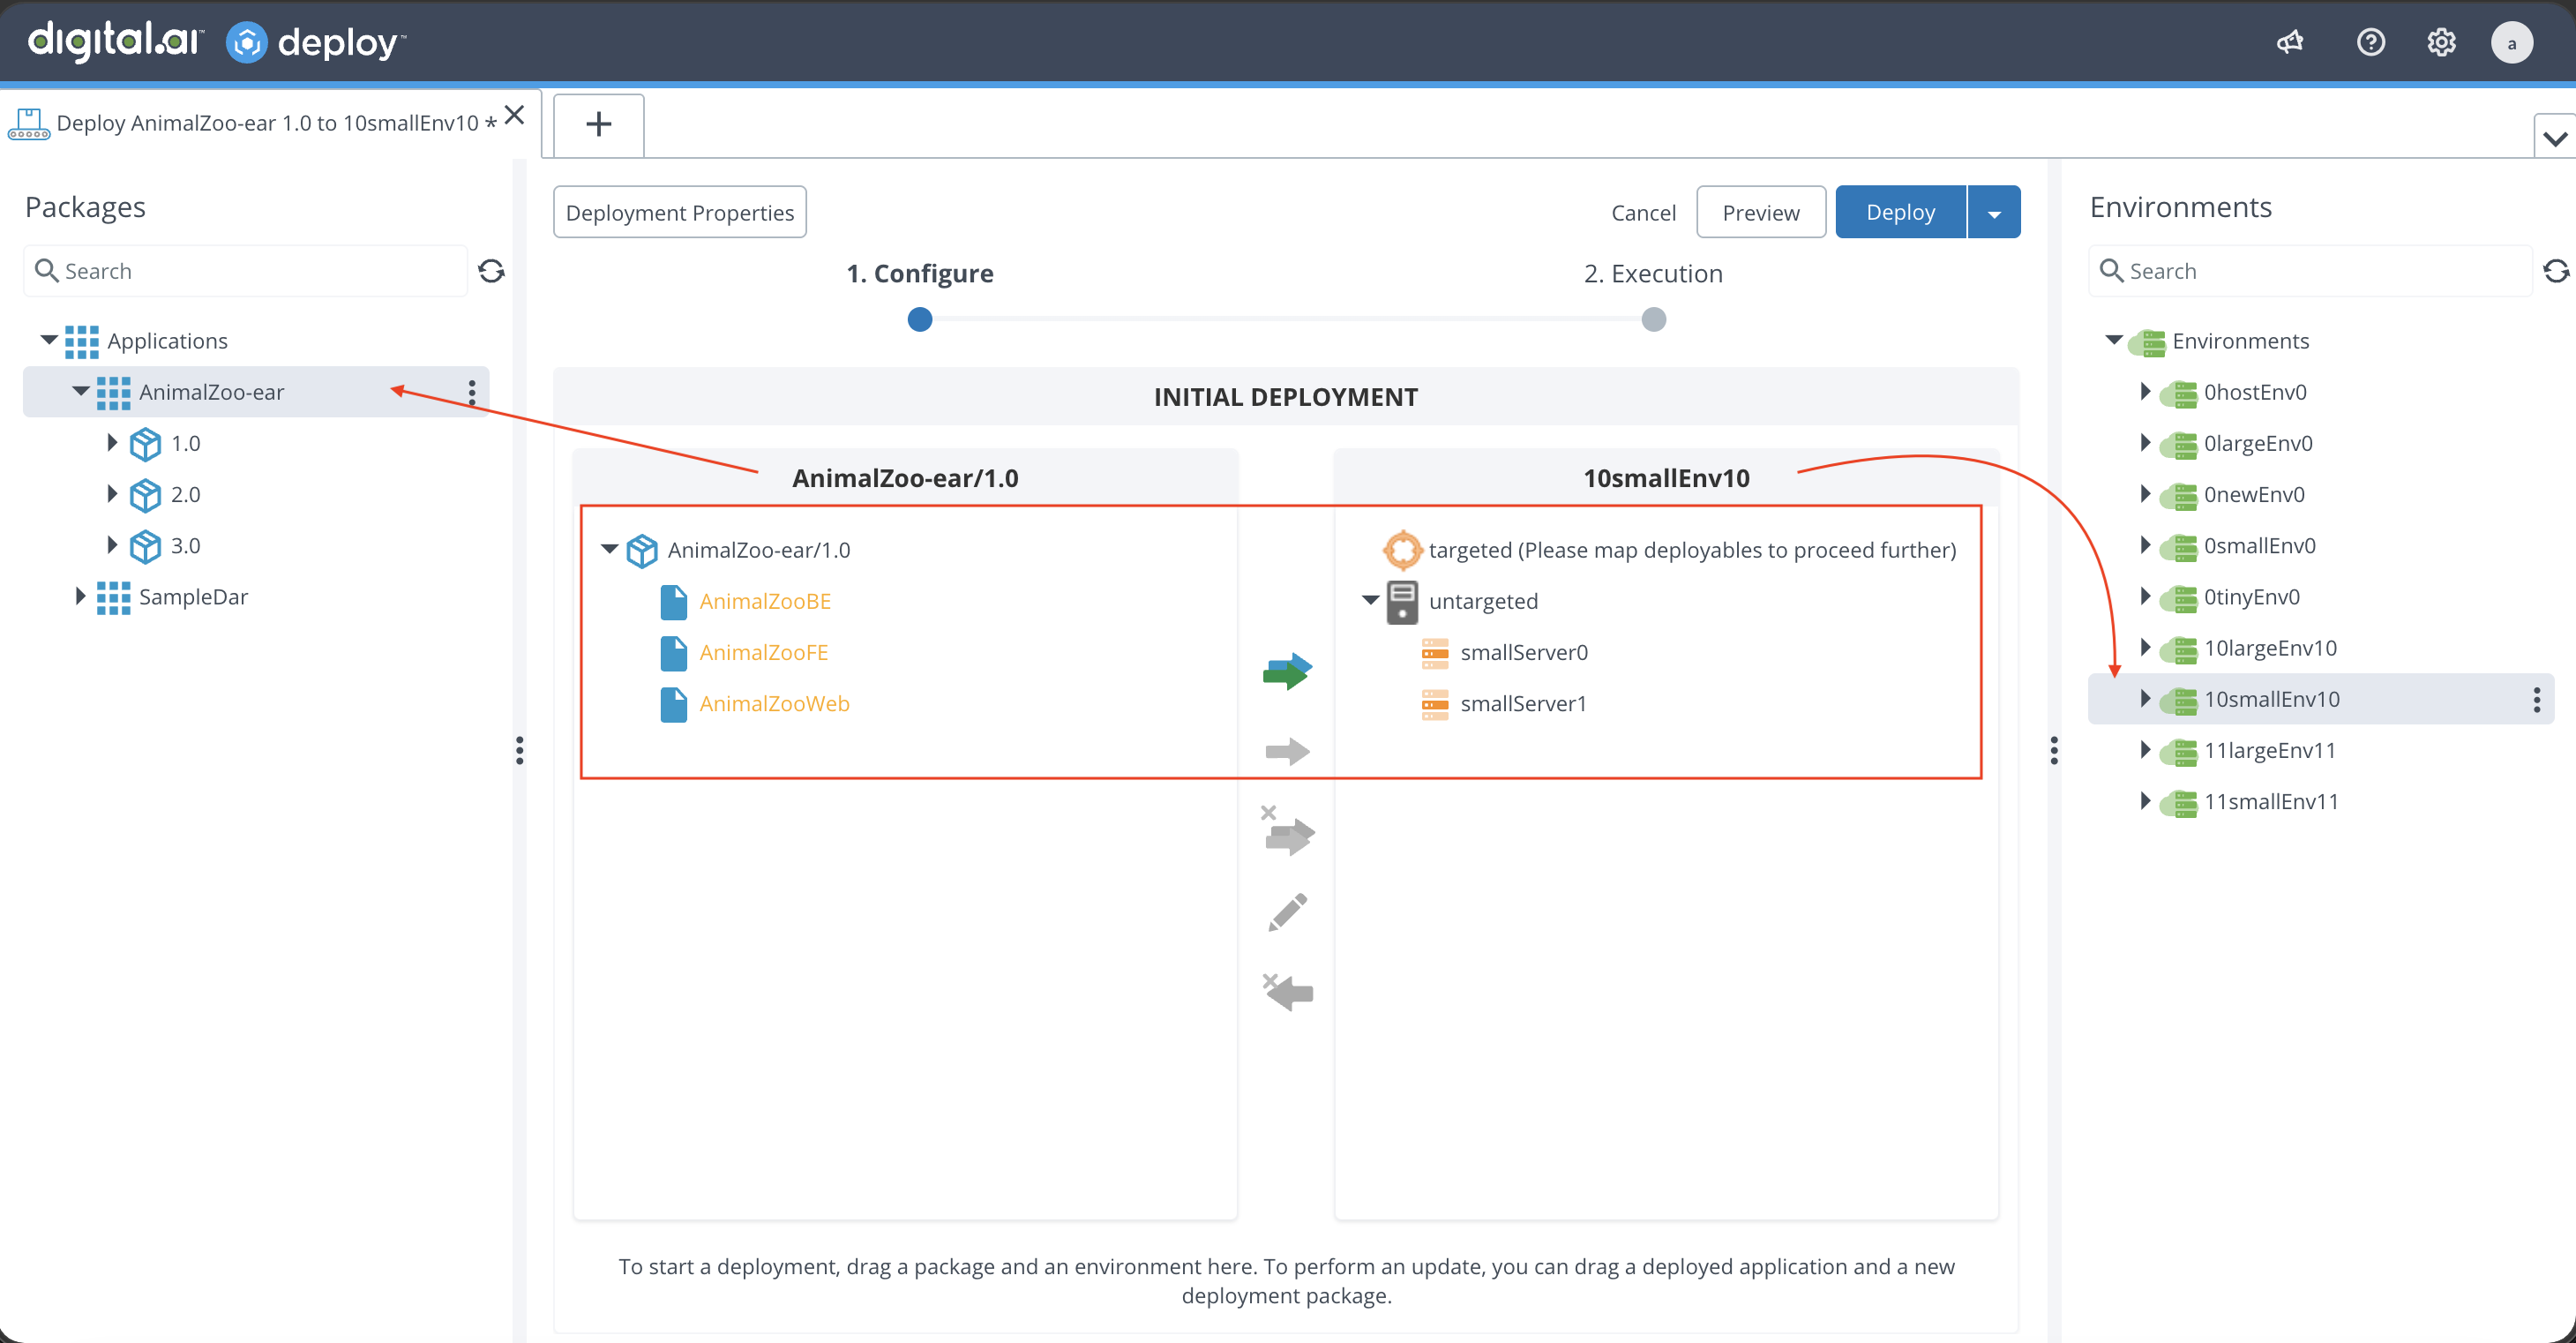Viewport: 2576px width, 1343px height.
Task: Click the map all deployables double-arrow icon
Action: (x=1287, y=671)
